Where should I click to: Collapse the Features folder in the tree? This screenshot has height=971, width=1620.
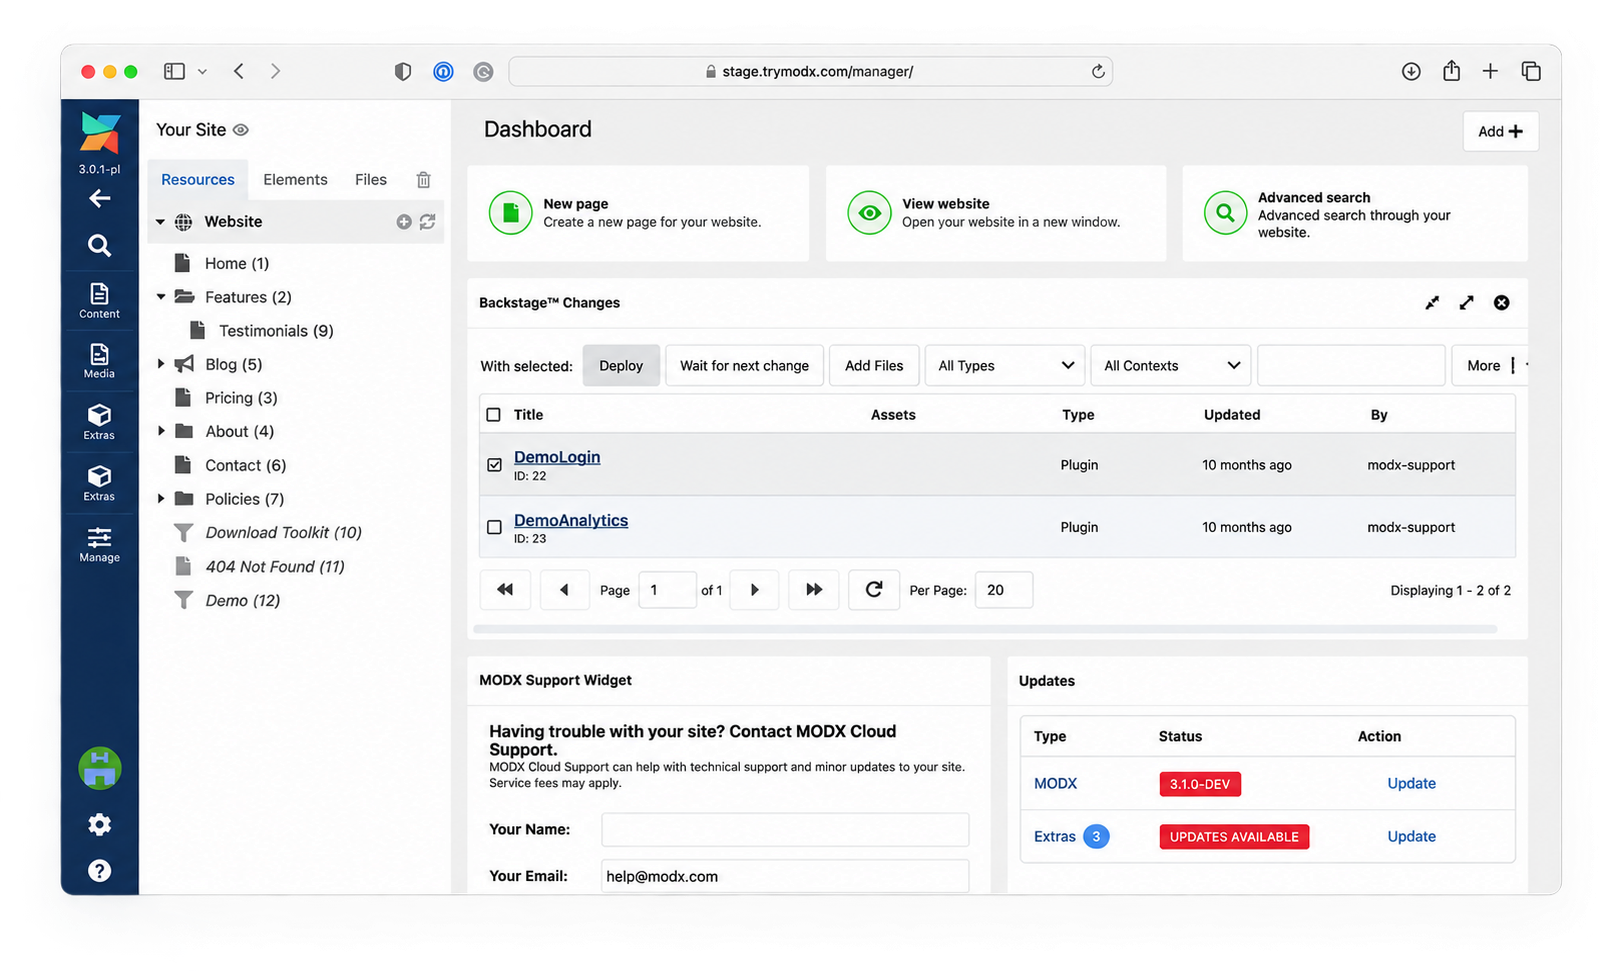click(x=161, y=297)
